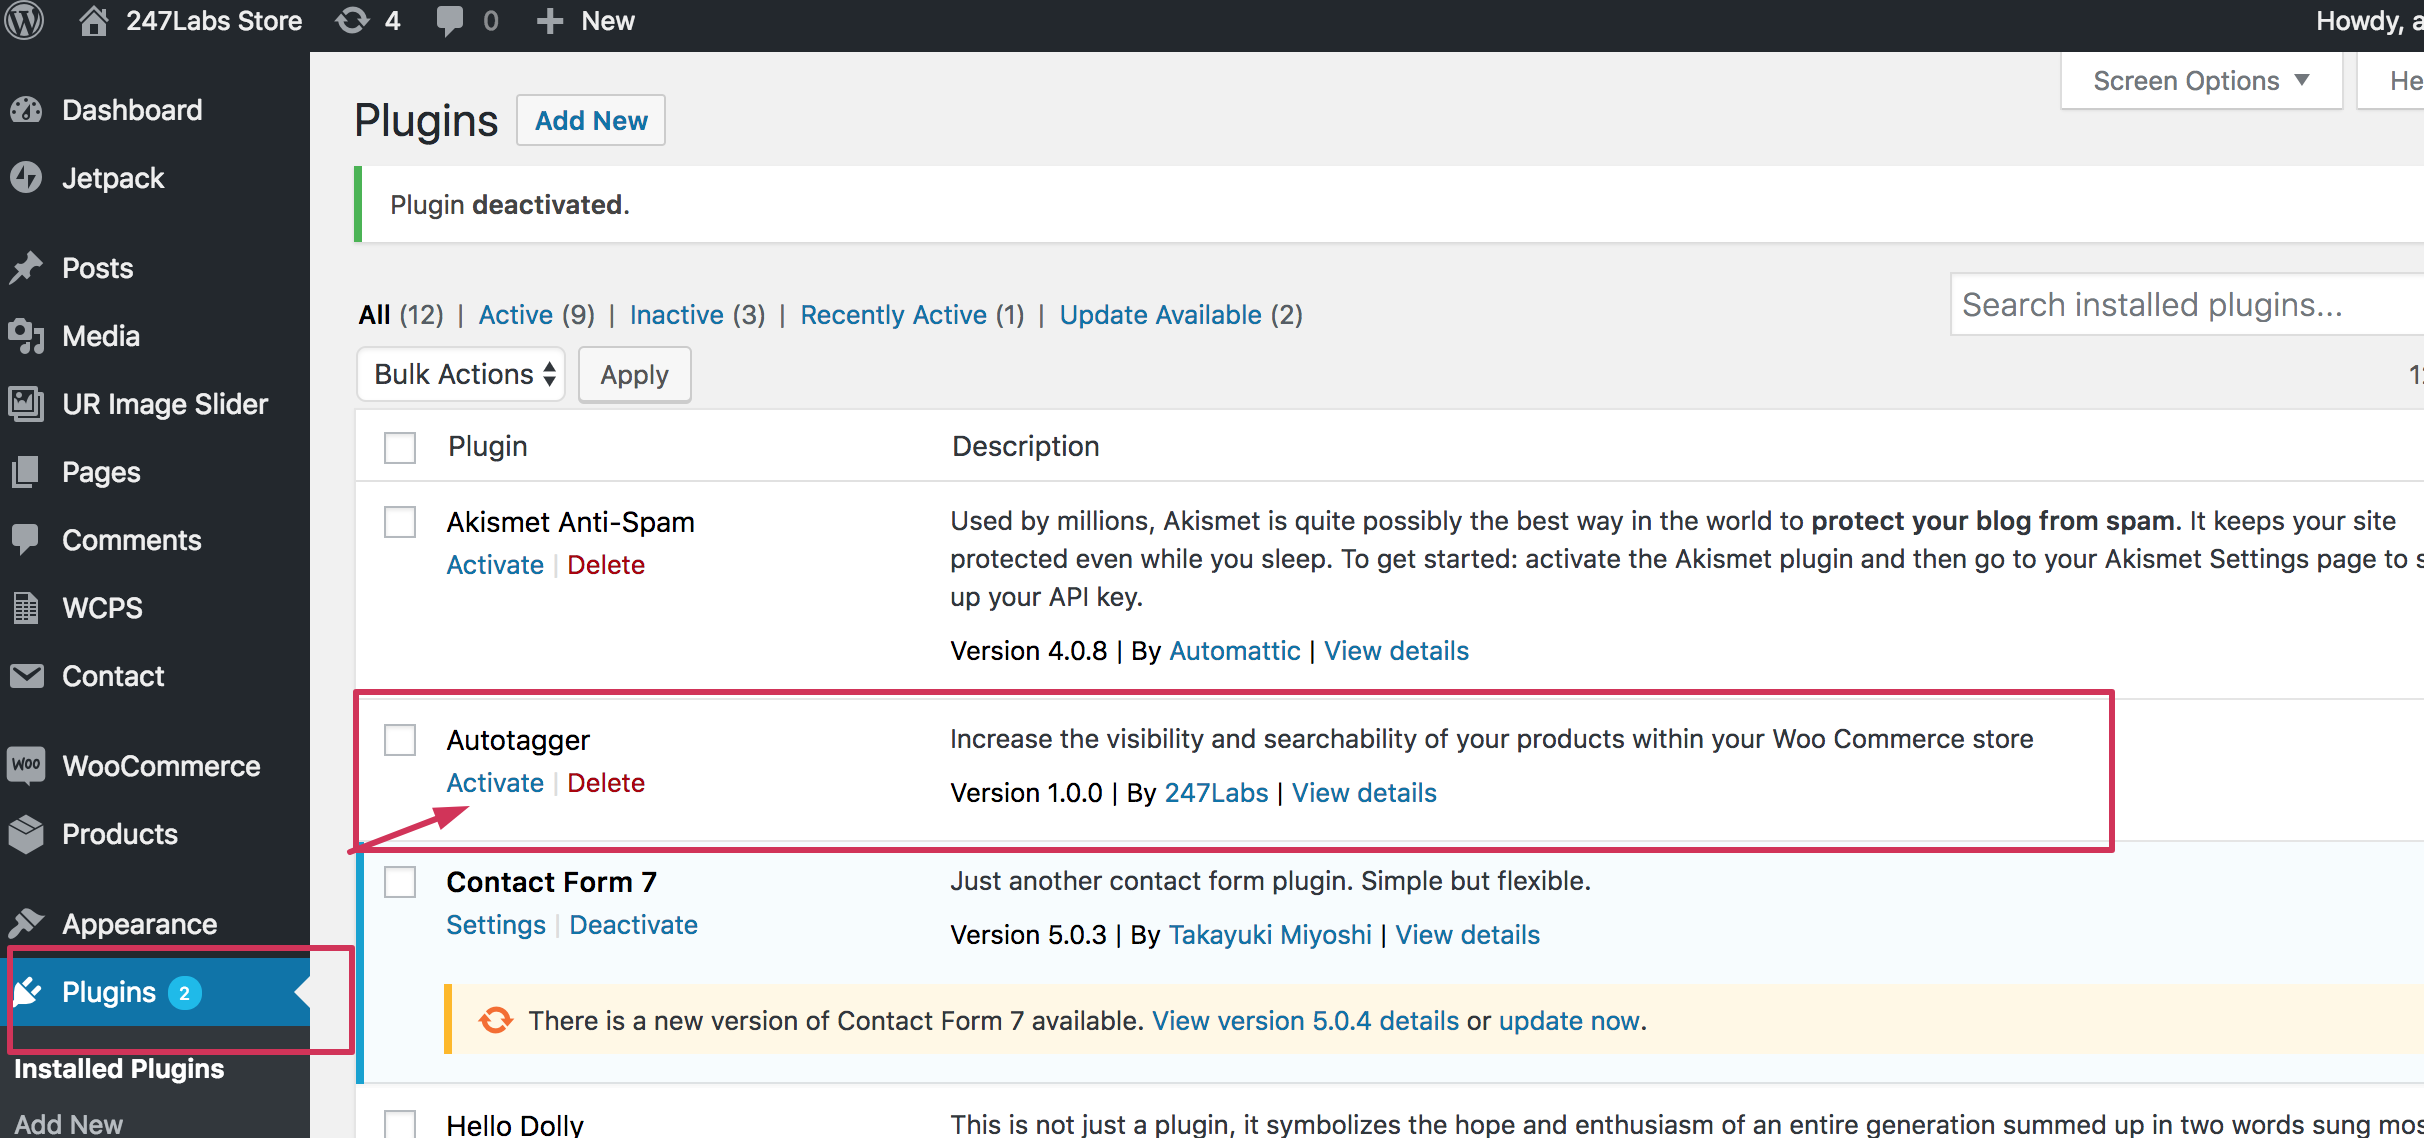Deactivate Contact Form 7

coord(633,925)
